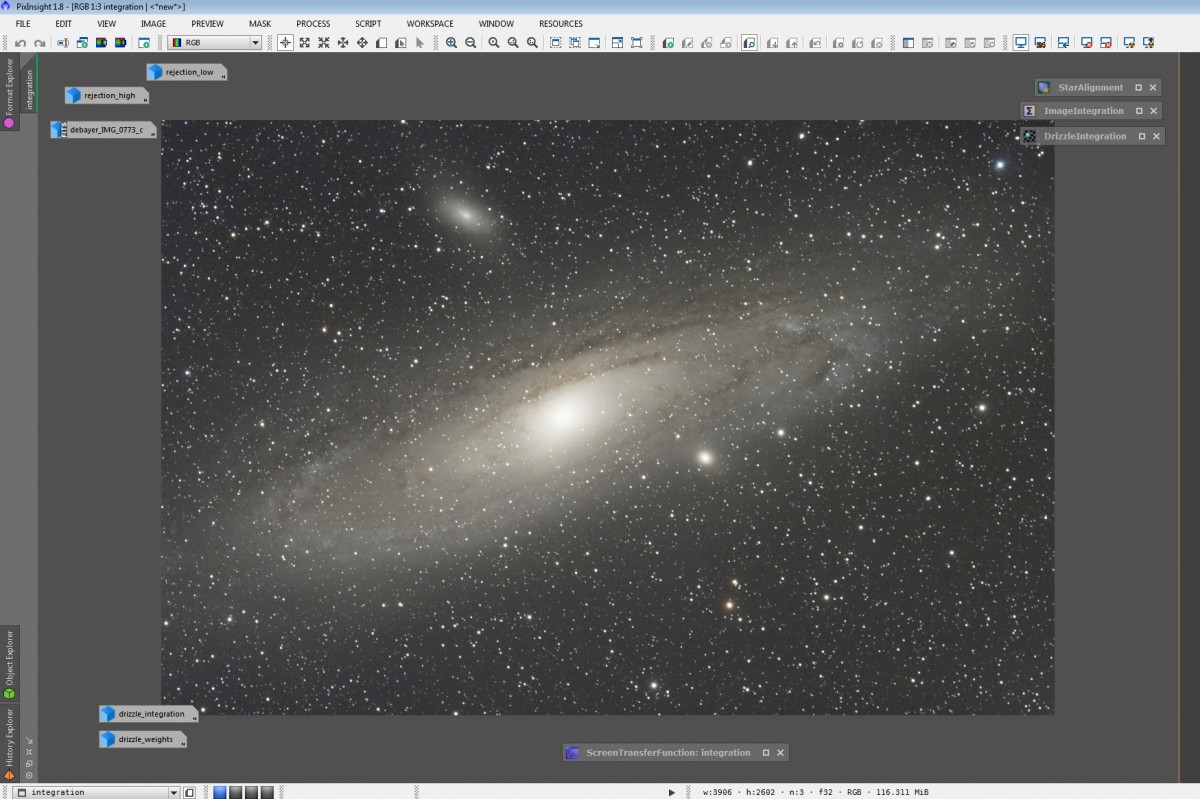
Task: Click the DrizzleIntegration process icon
Action: click(1029, 136)
